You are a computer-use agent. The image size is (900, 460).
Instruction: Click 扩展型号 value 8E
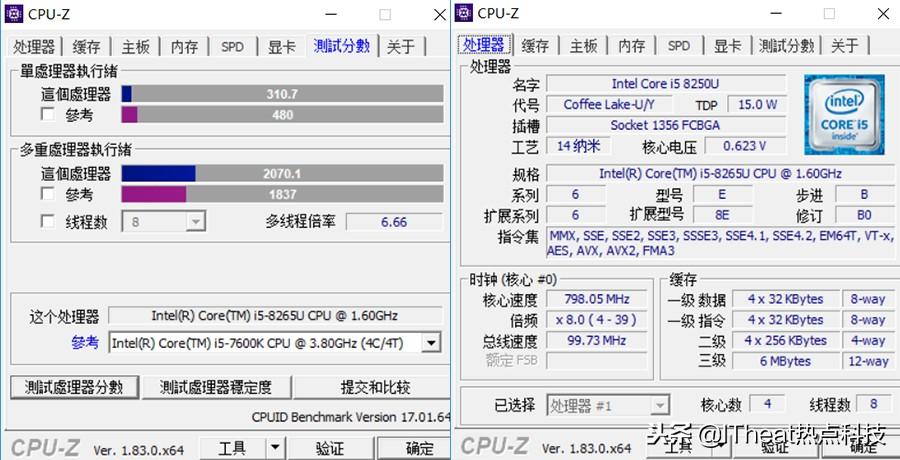(x=722, y=215)
